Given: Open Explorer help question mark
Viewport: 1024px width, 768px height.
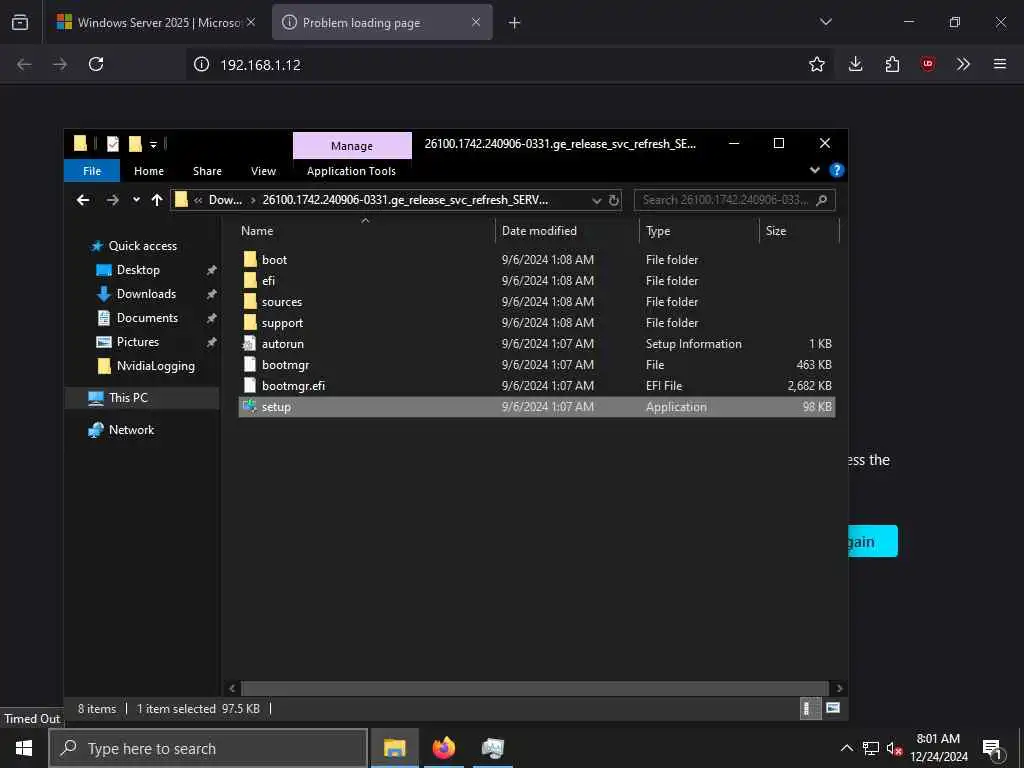Looking at the screenshot, I should [837, 170].
